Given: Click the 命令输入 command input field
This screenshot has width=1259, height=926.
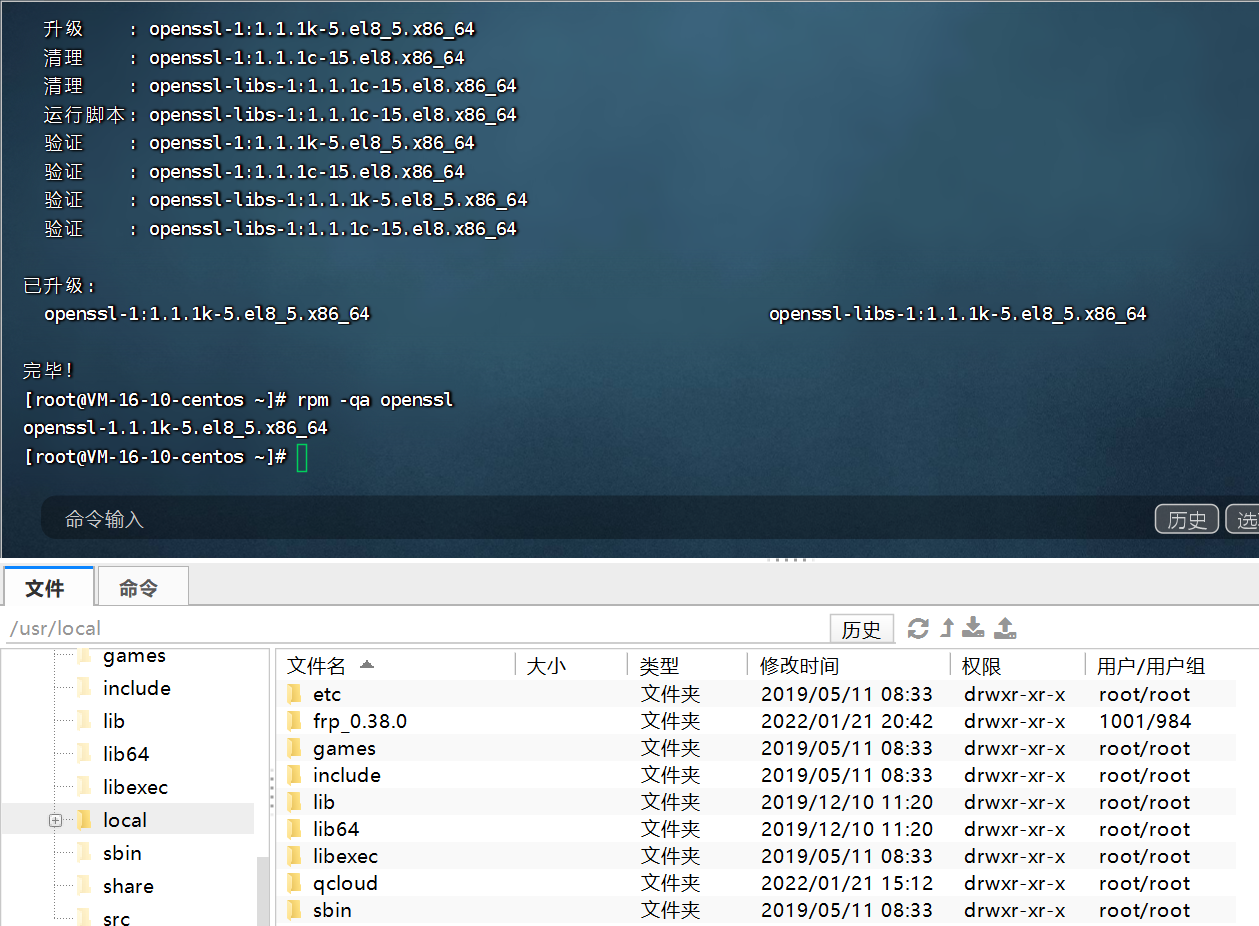Looking at the screenshot, I should pos(600,520).
